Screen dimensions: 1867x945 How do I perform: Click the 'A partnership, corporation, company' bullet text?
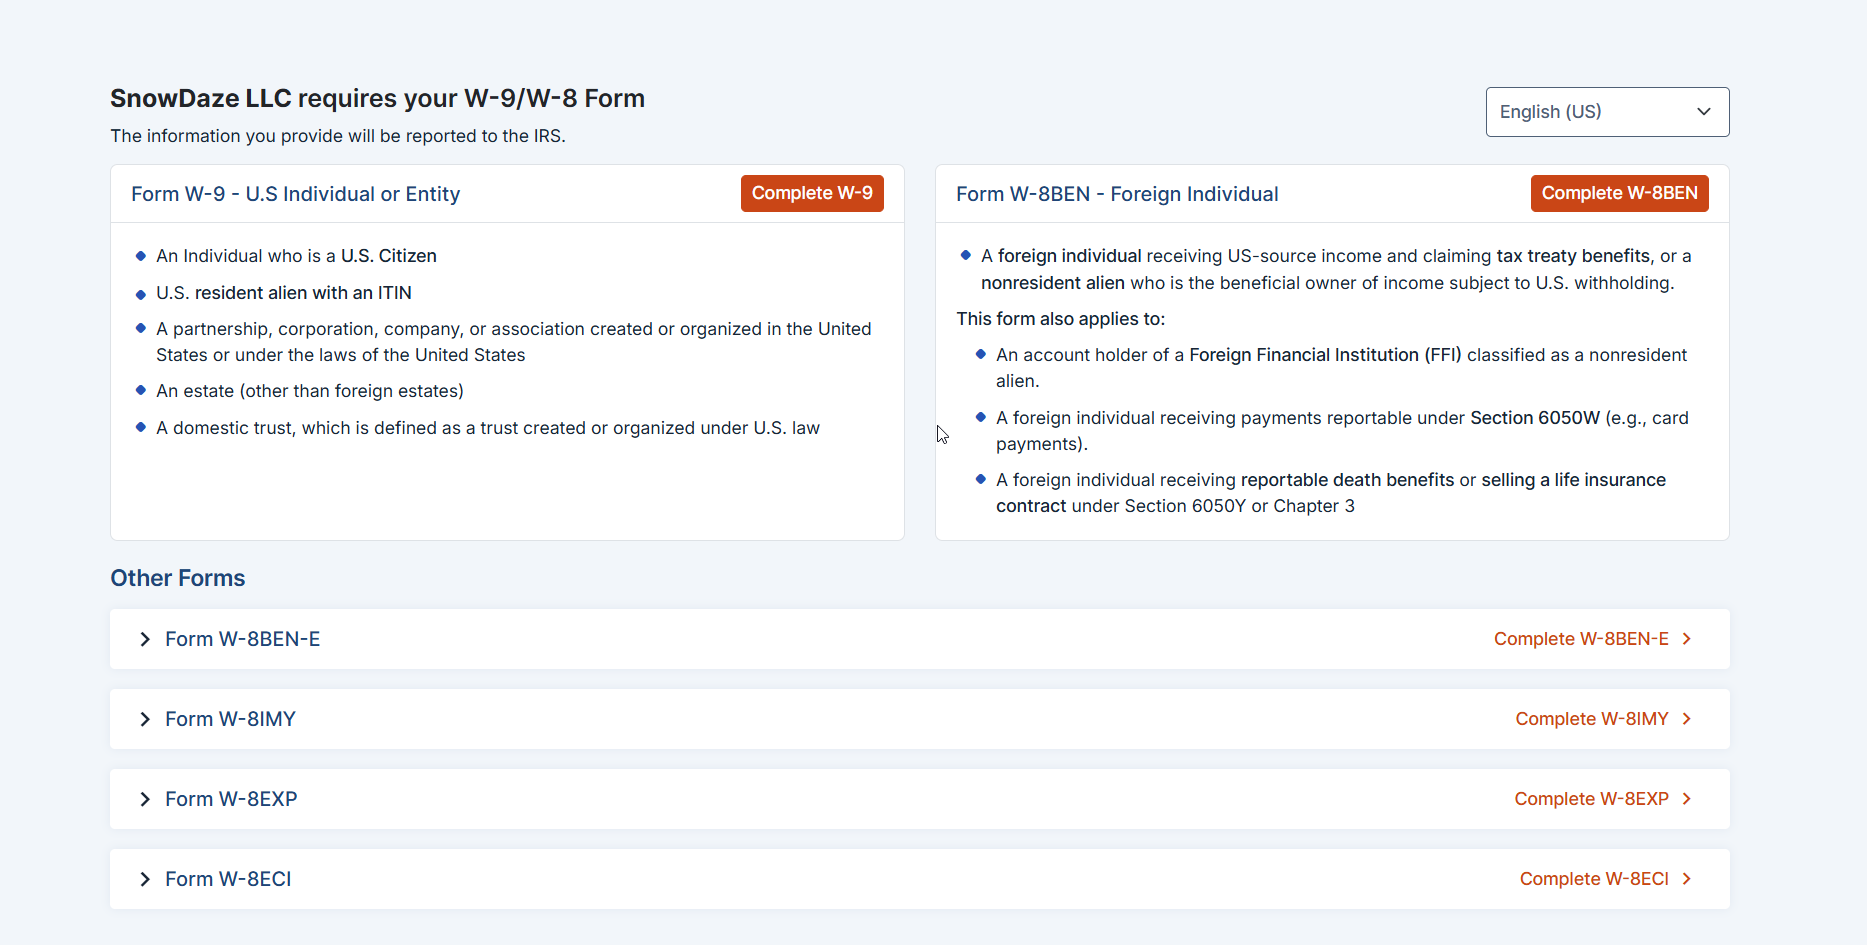coord(514,342)
